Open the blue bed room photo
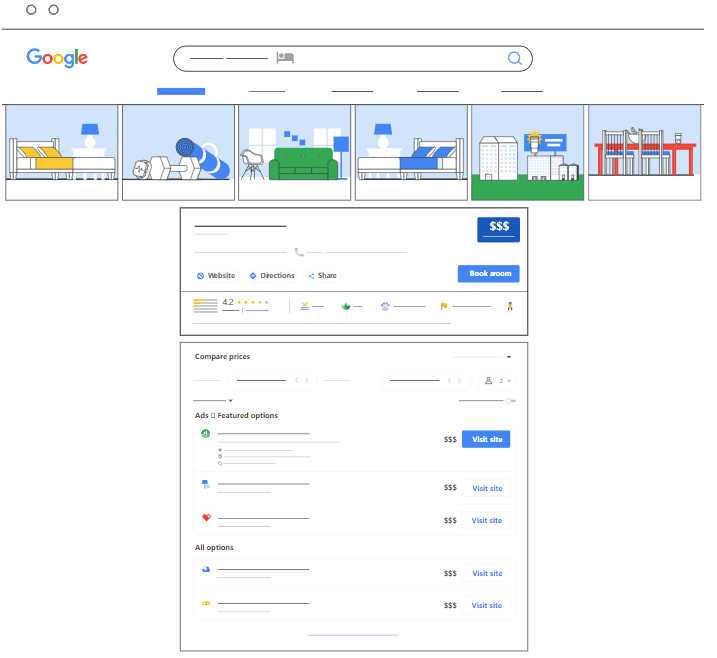Viewport: 717px width, 658px height. (x=411, y=153)
